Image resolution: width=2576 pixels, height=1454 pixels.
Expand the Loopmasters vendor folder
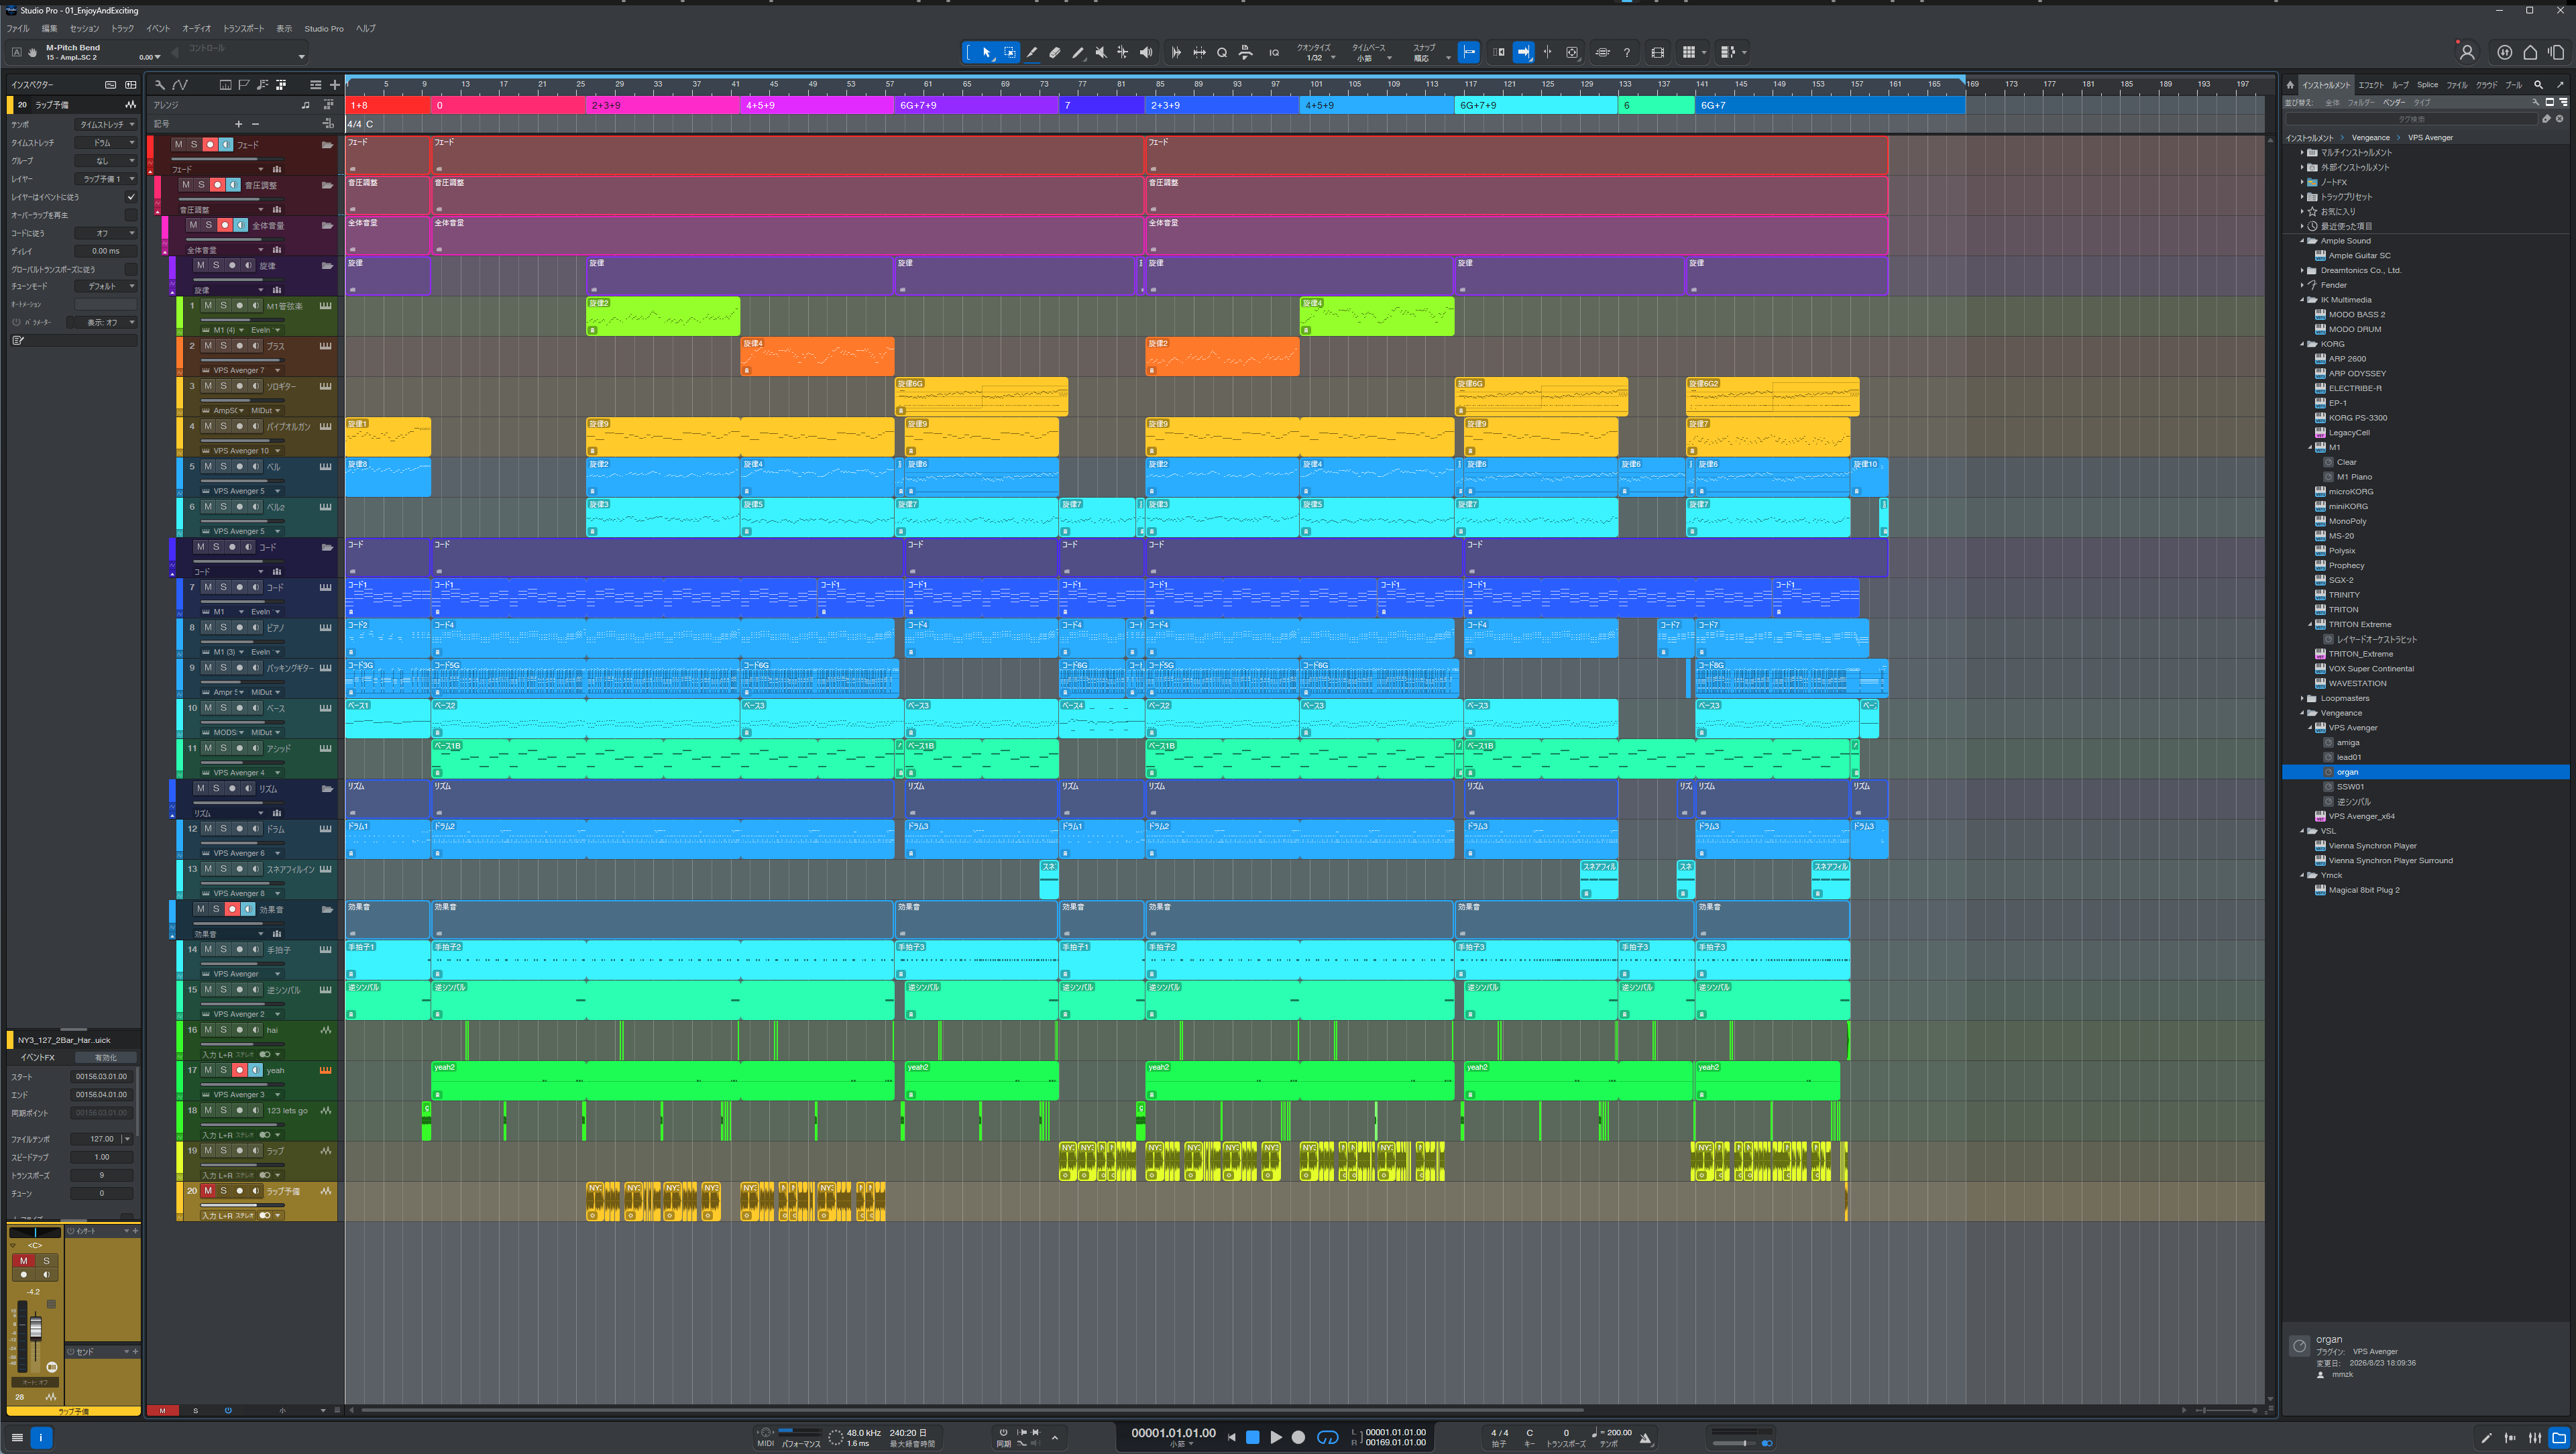[2302, 698]
